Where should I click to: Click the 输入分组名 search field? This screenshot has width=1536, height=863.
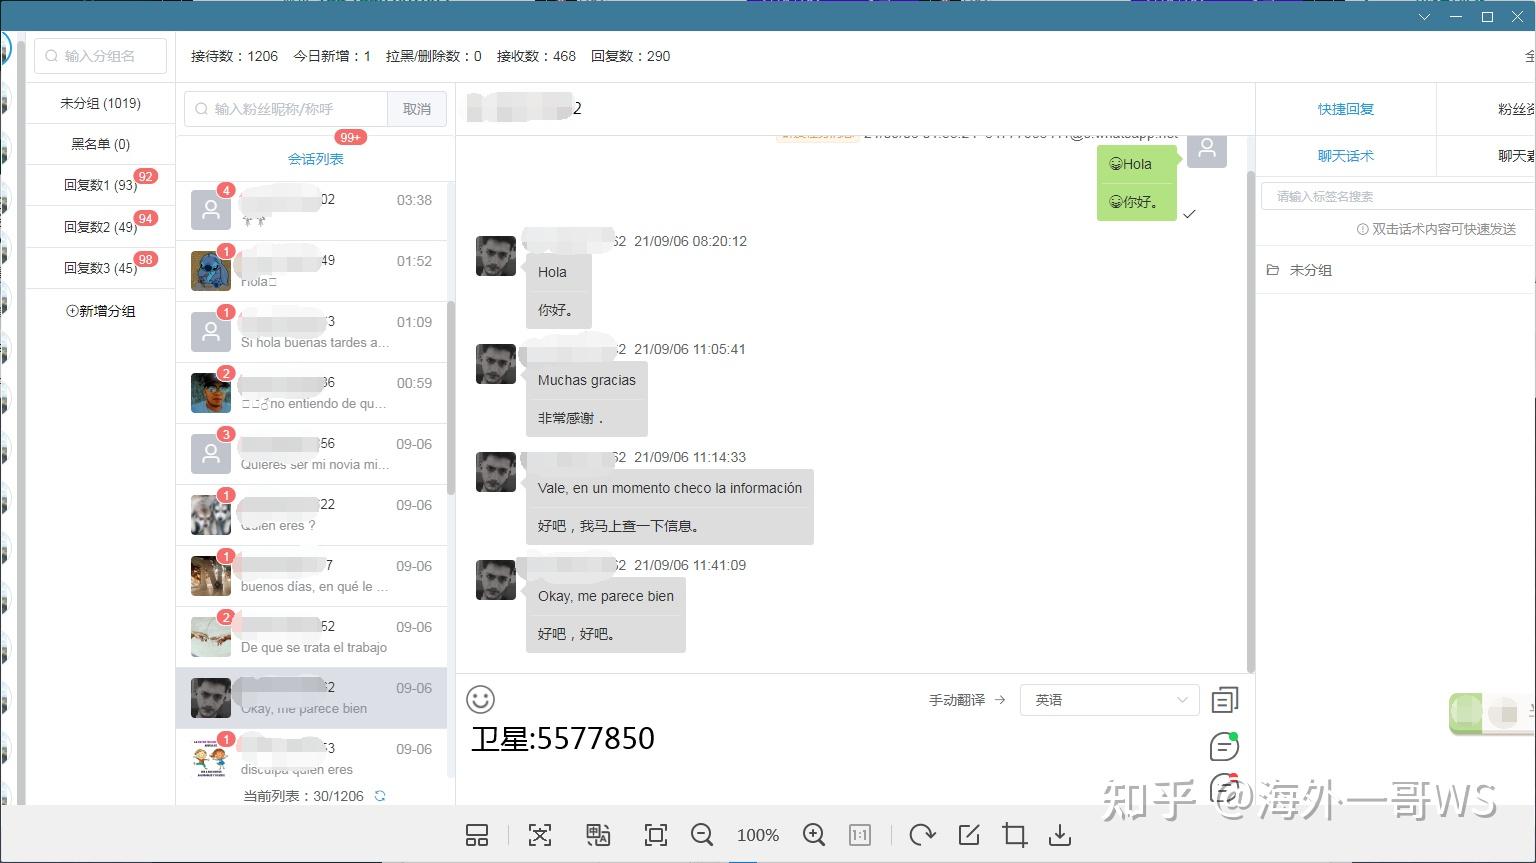[x=101, y=56]
